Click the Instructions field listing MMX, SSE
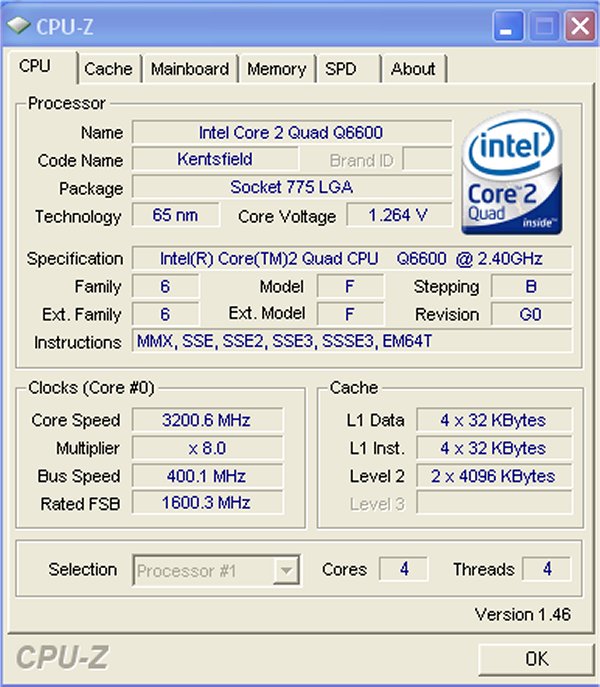 click(x=352, y=341)
